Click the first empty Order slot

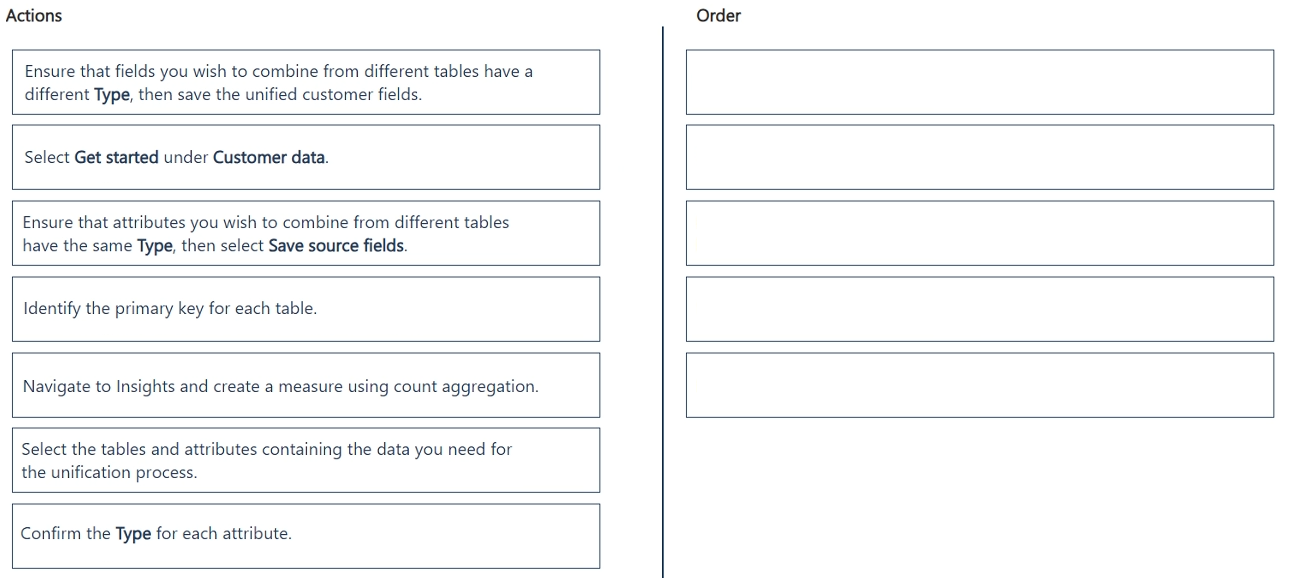[x=980, y=82]
